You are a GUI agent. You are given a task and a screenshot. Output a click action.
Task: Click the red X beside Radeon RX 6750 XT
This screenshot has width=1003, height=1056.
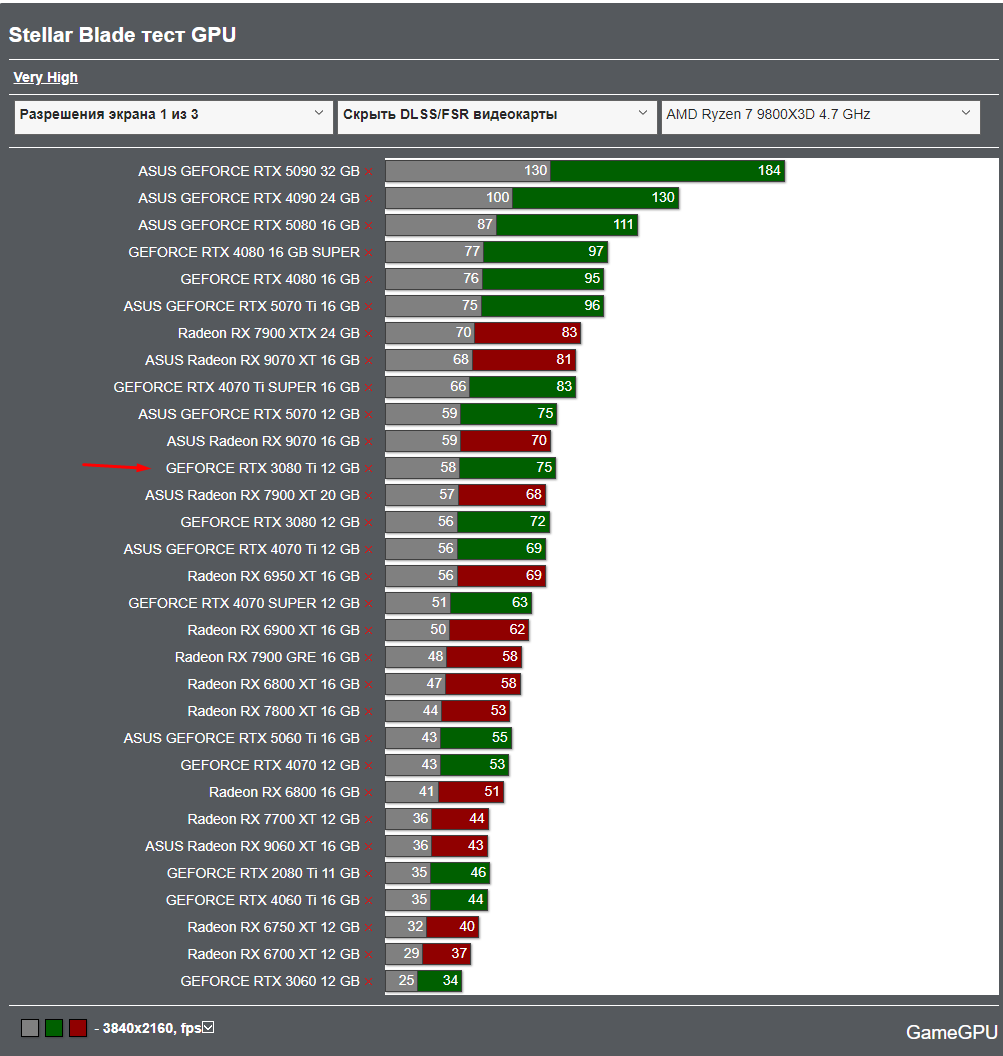(369, 928)
